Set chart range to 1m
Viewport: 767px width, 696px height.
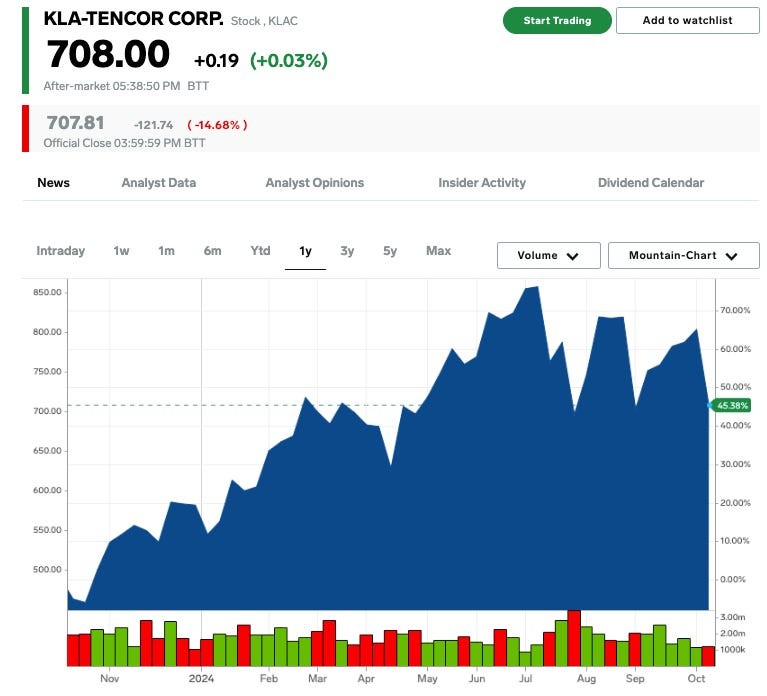coord(166,251)
